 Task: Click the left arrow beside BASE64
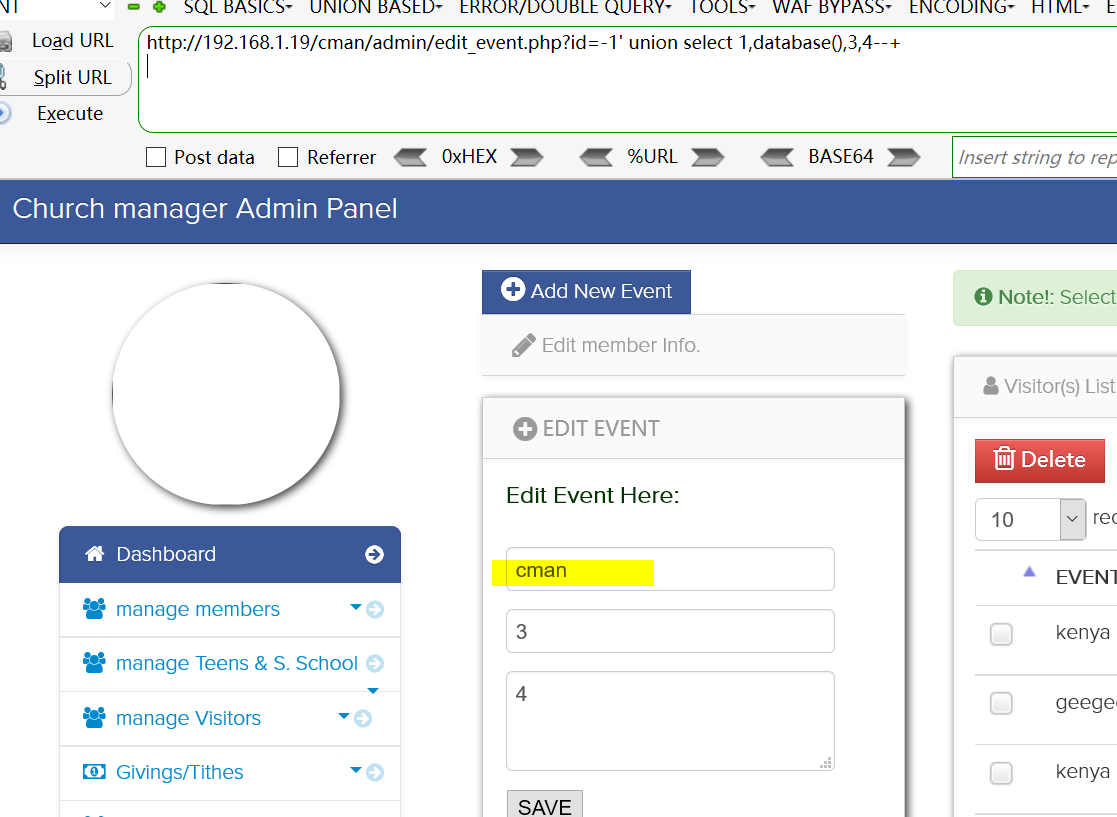click(x=777, y=157)
